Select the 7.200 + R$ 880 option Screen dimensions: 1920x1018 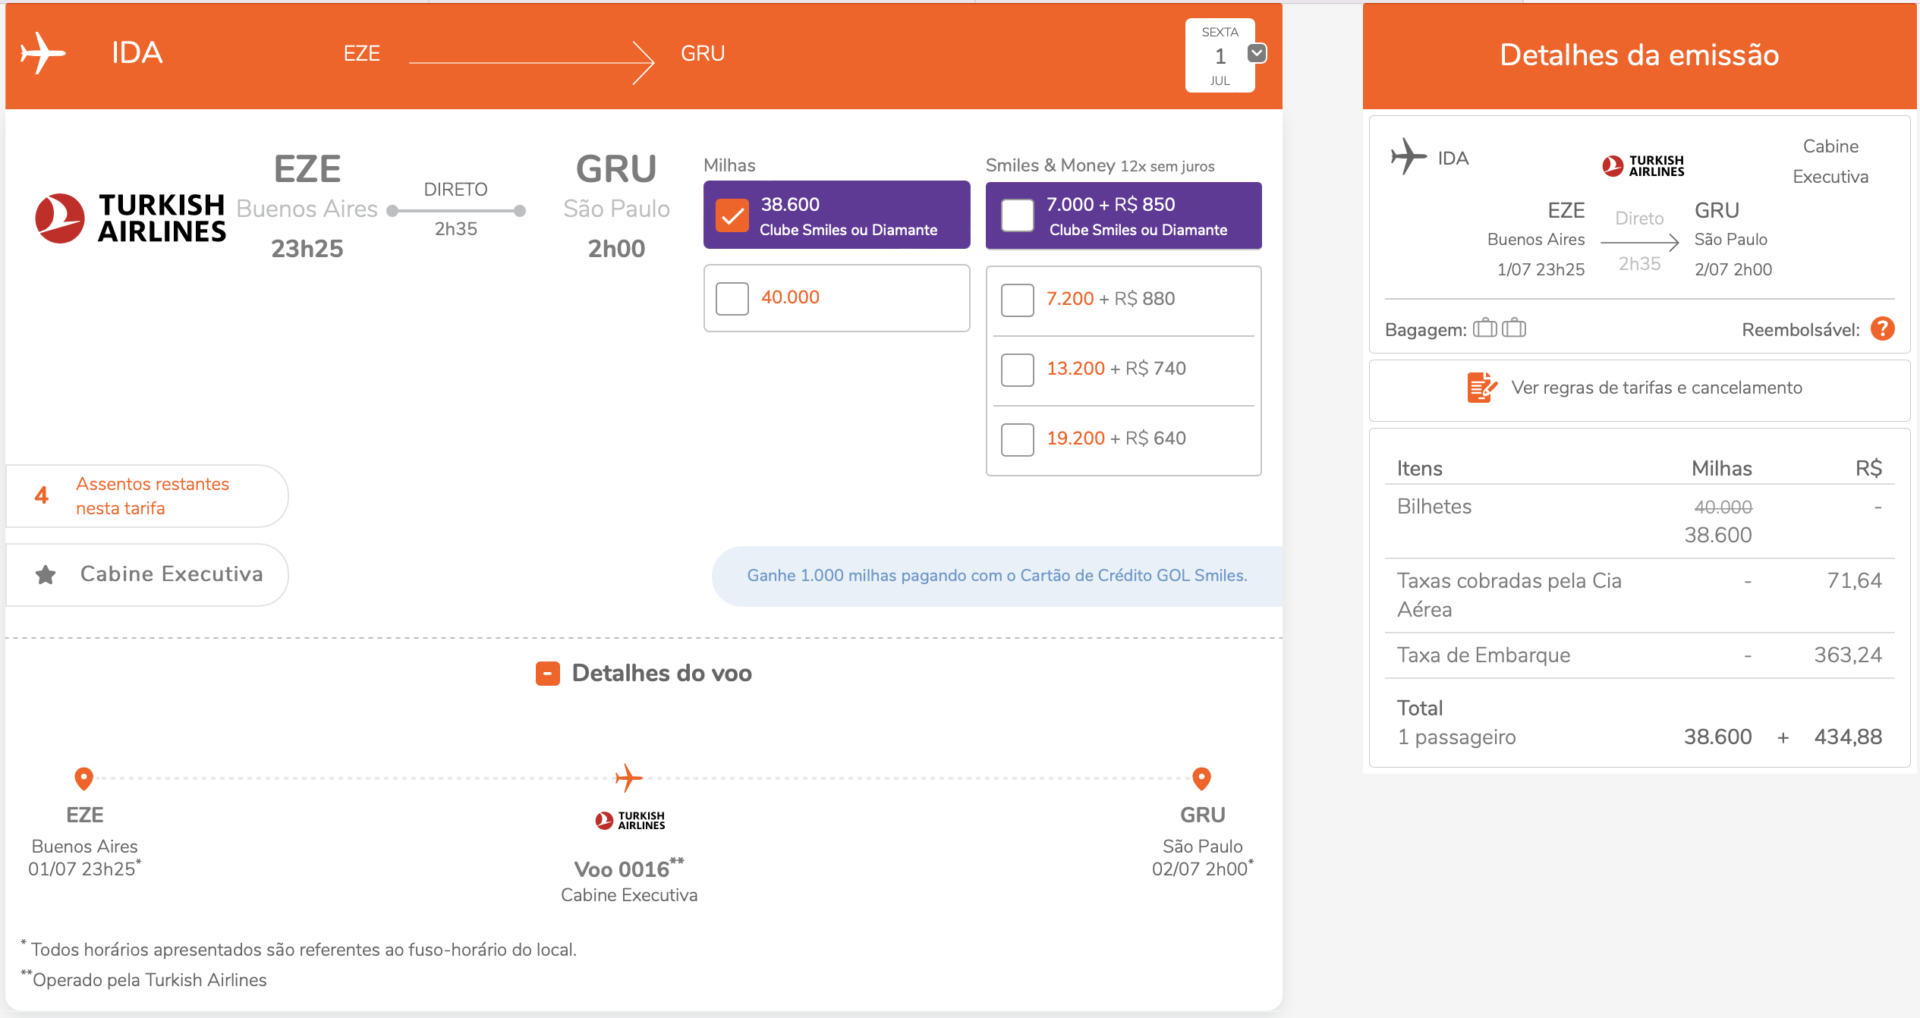[1018, 300]
